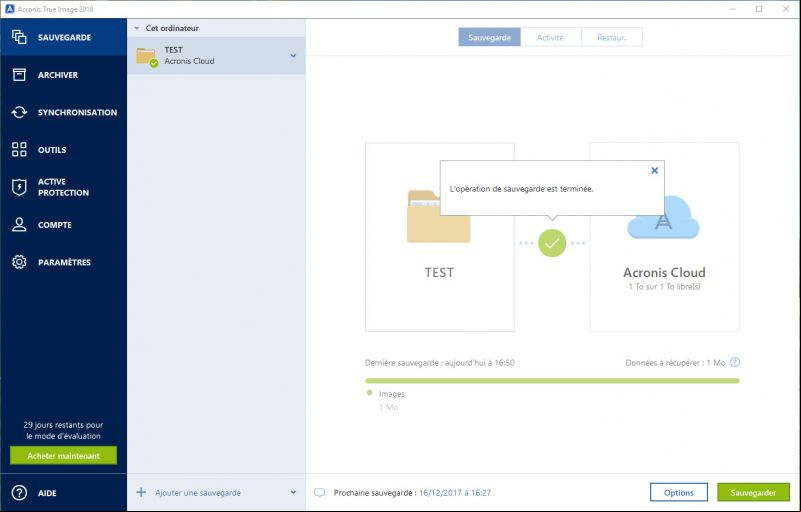The image size is (801, 512).
Task: Click the Acronis Cloud destination name
Action: coord(664,272)
